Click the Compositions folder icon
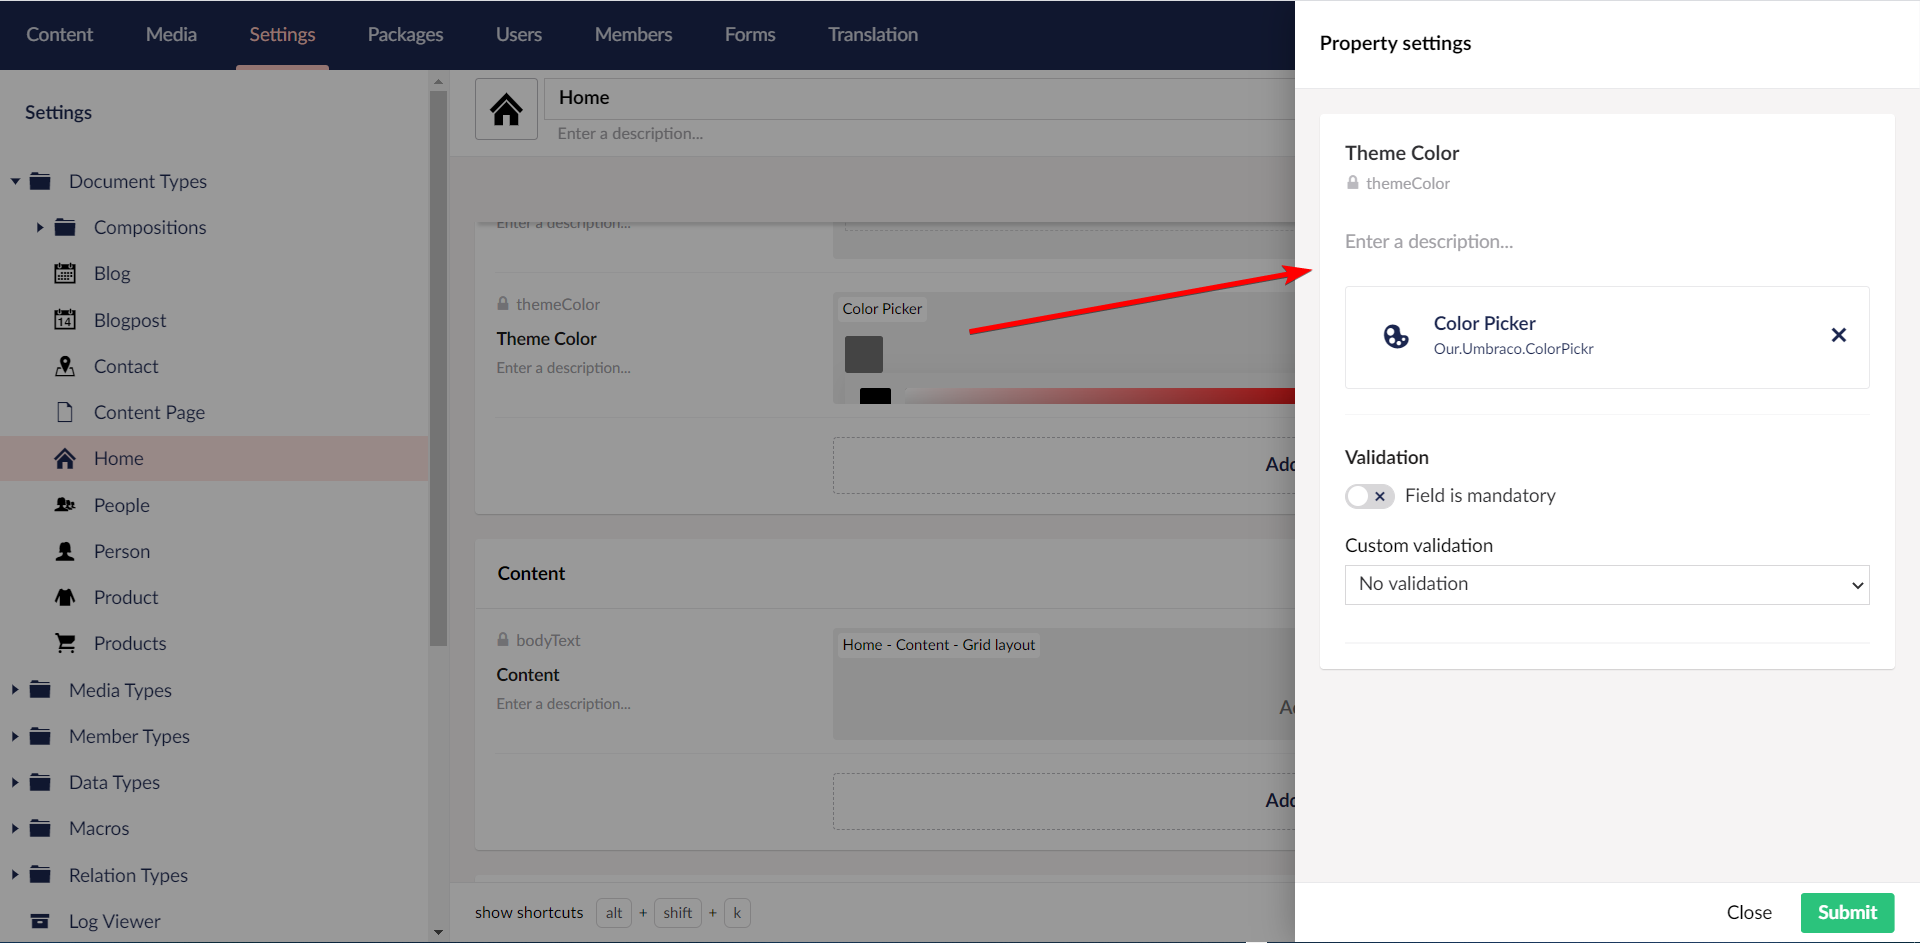 click(x=65, y=227)
